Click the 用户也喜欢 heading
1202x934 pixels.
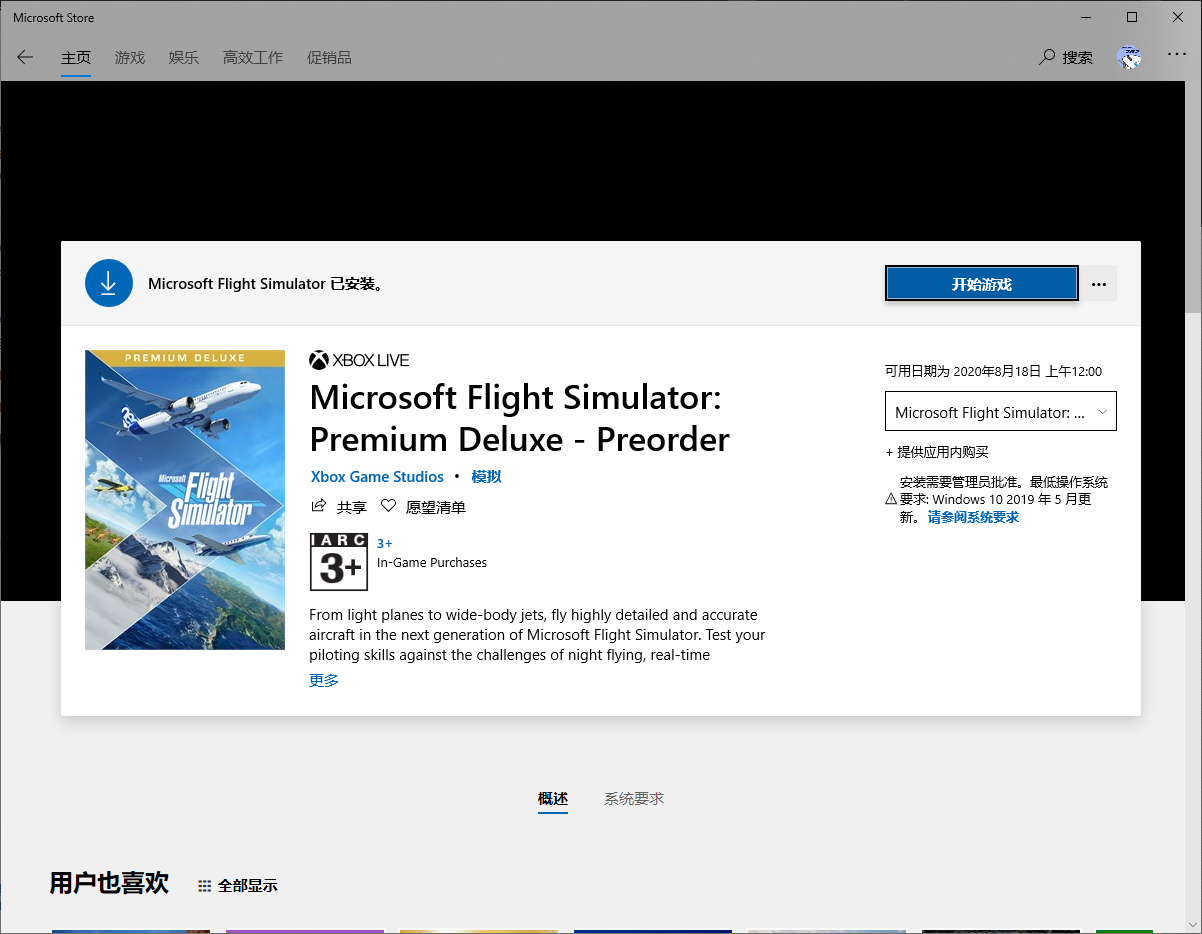(109, 883)
